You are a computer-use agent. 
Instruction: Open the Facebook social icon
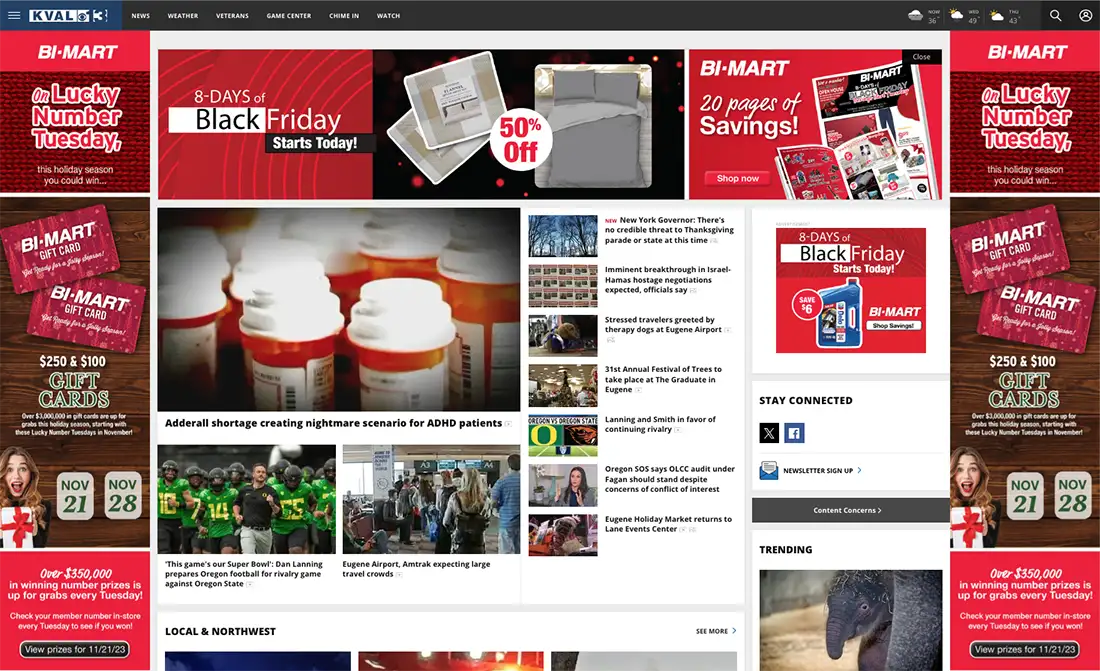click(794, 433)
